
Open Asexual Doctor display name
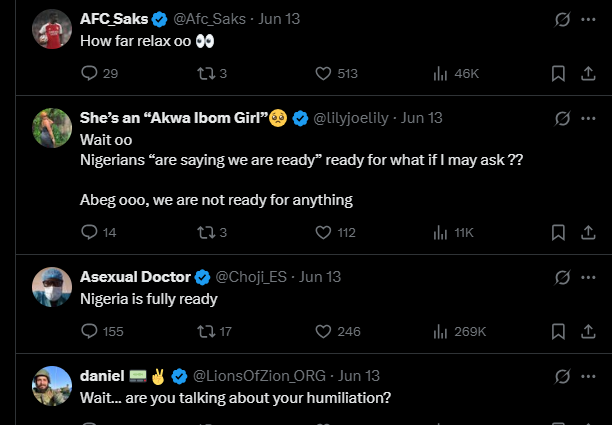[x=135, y=277]
